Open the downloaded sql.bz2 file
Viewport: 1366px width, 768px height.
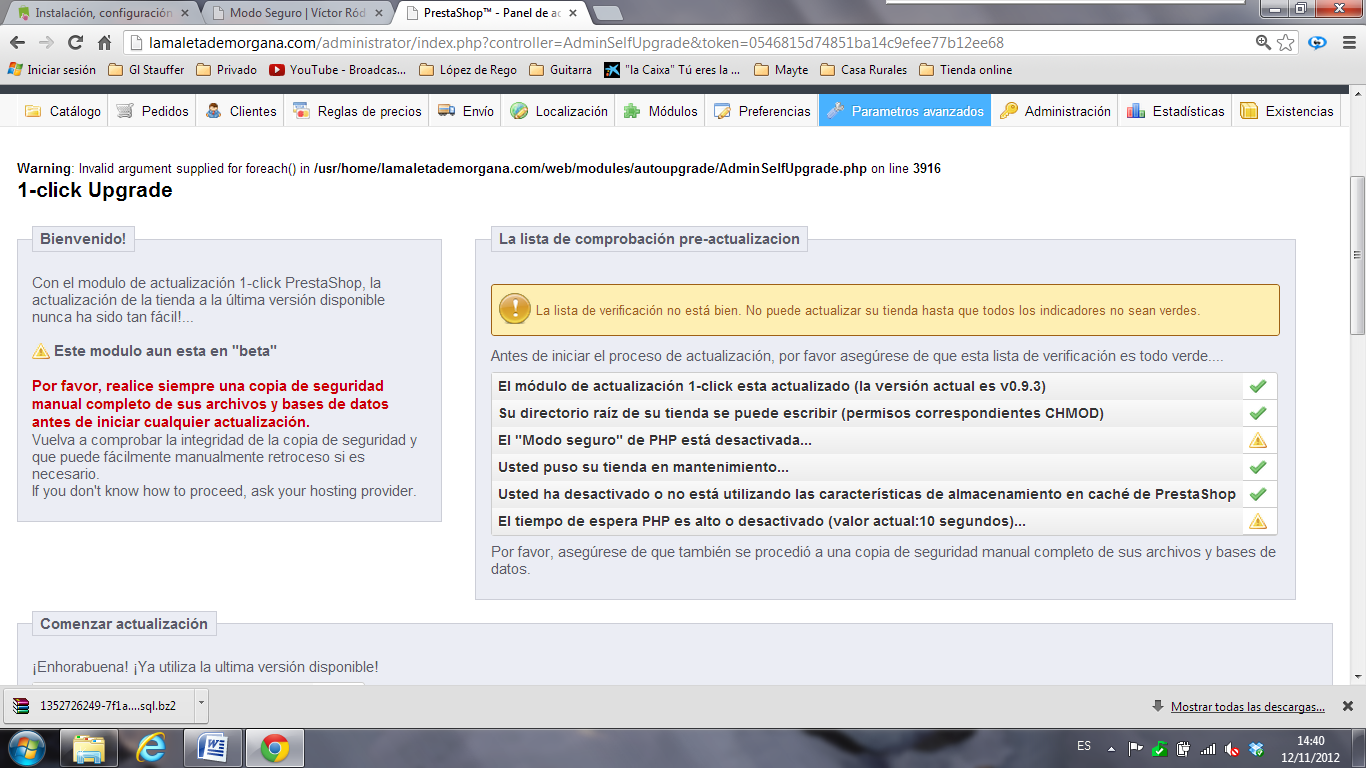point(98,706)
